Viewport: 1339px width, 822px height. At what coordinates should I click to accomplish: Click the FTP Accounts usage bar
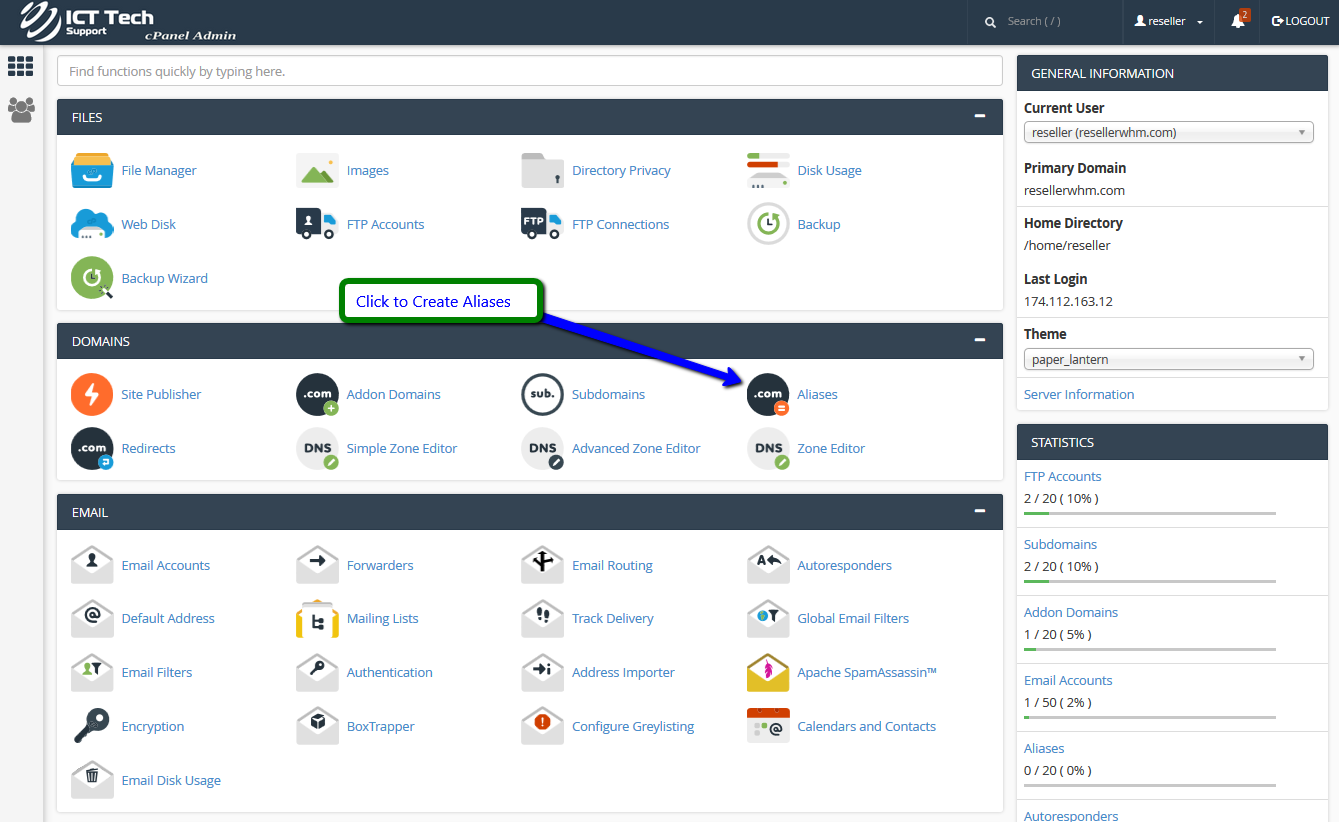coord(1149,513)
